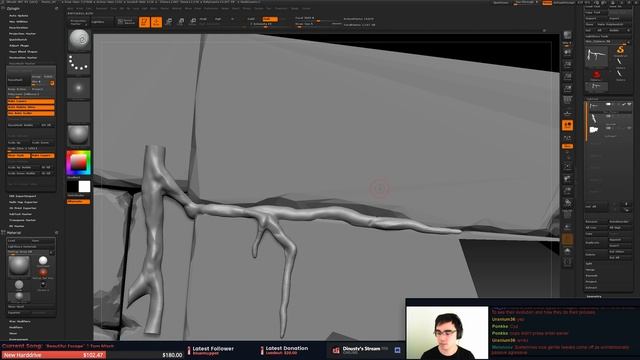Pick a hue in the color picker square
The height and width of the screenshot is (360, 640).
point(79,163)
